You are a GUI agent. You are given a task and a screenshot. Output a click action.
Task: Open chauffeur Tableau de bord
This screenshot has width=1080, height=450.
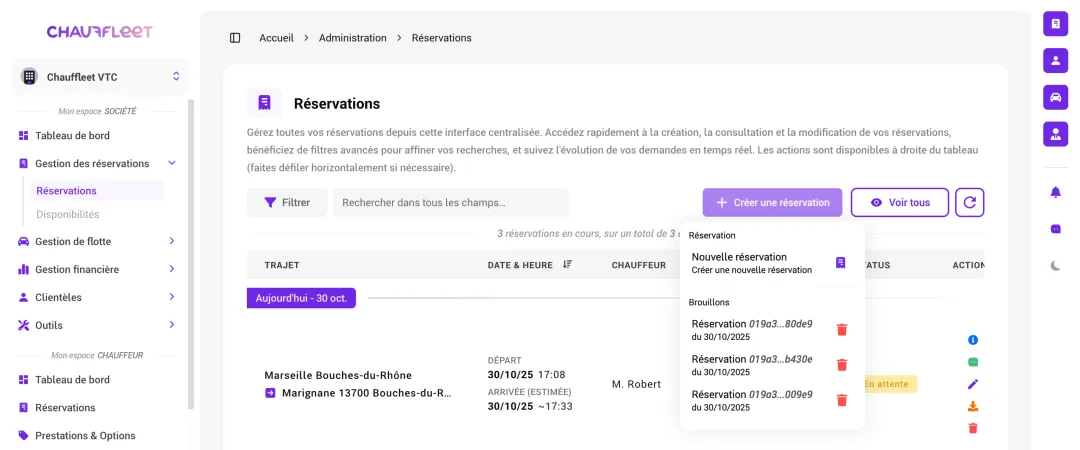[x=96, y=380]
